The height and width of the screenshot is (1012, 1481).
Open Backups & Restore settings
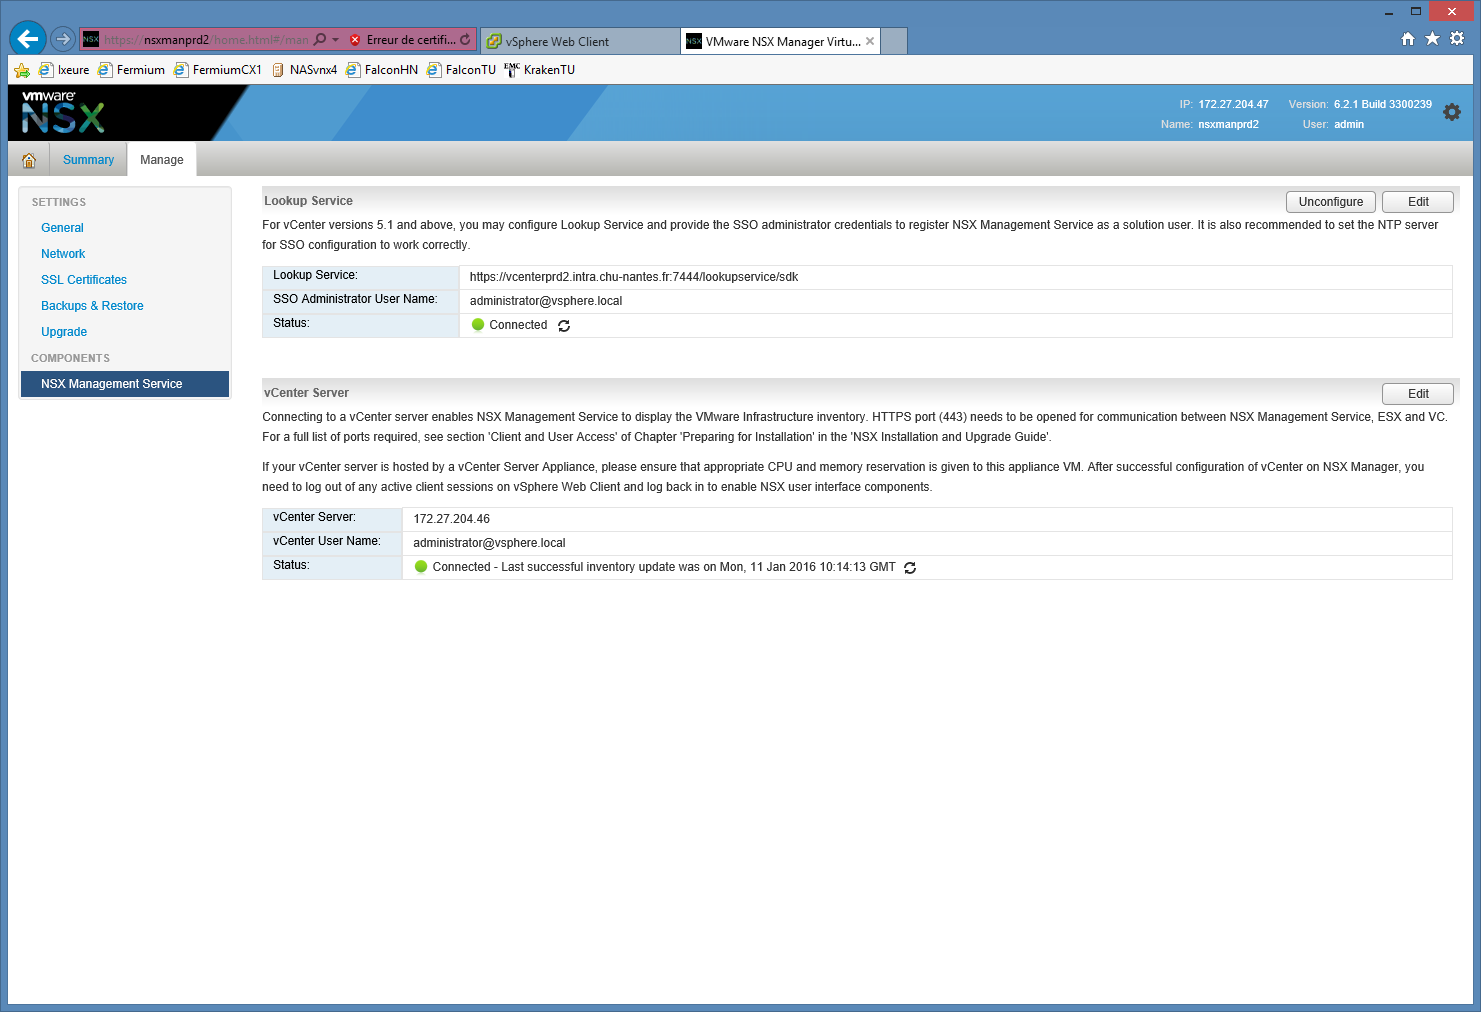[x=92, y=306]
